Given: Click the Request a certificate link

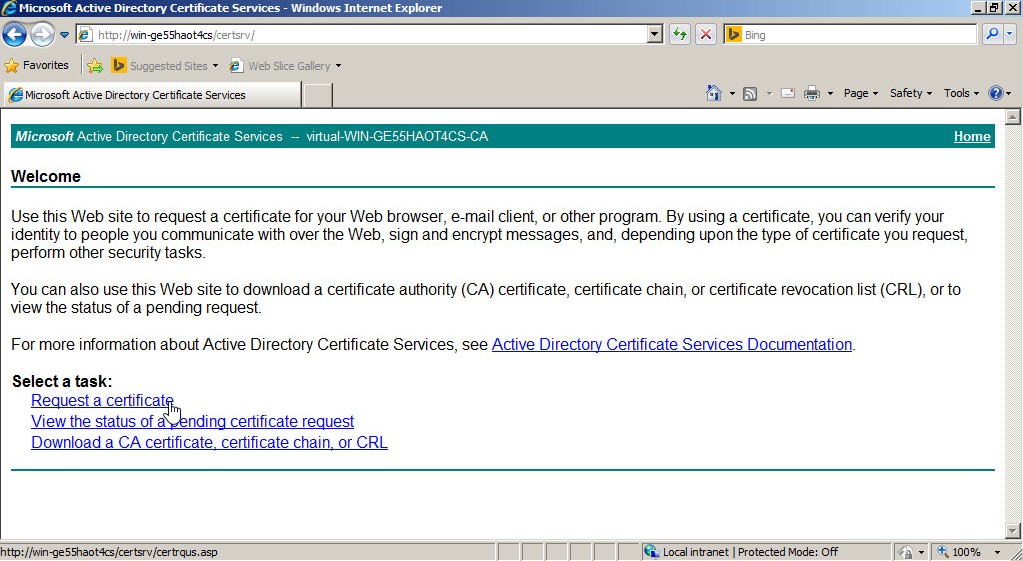Looking at the screenshot, I should (x=102, y=400).
